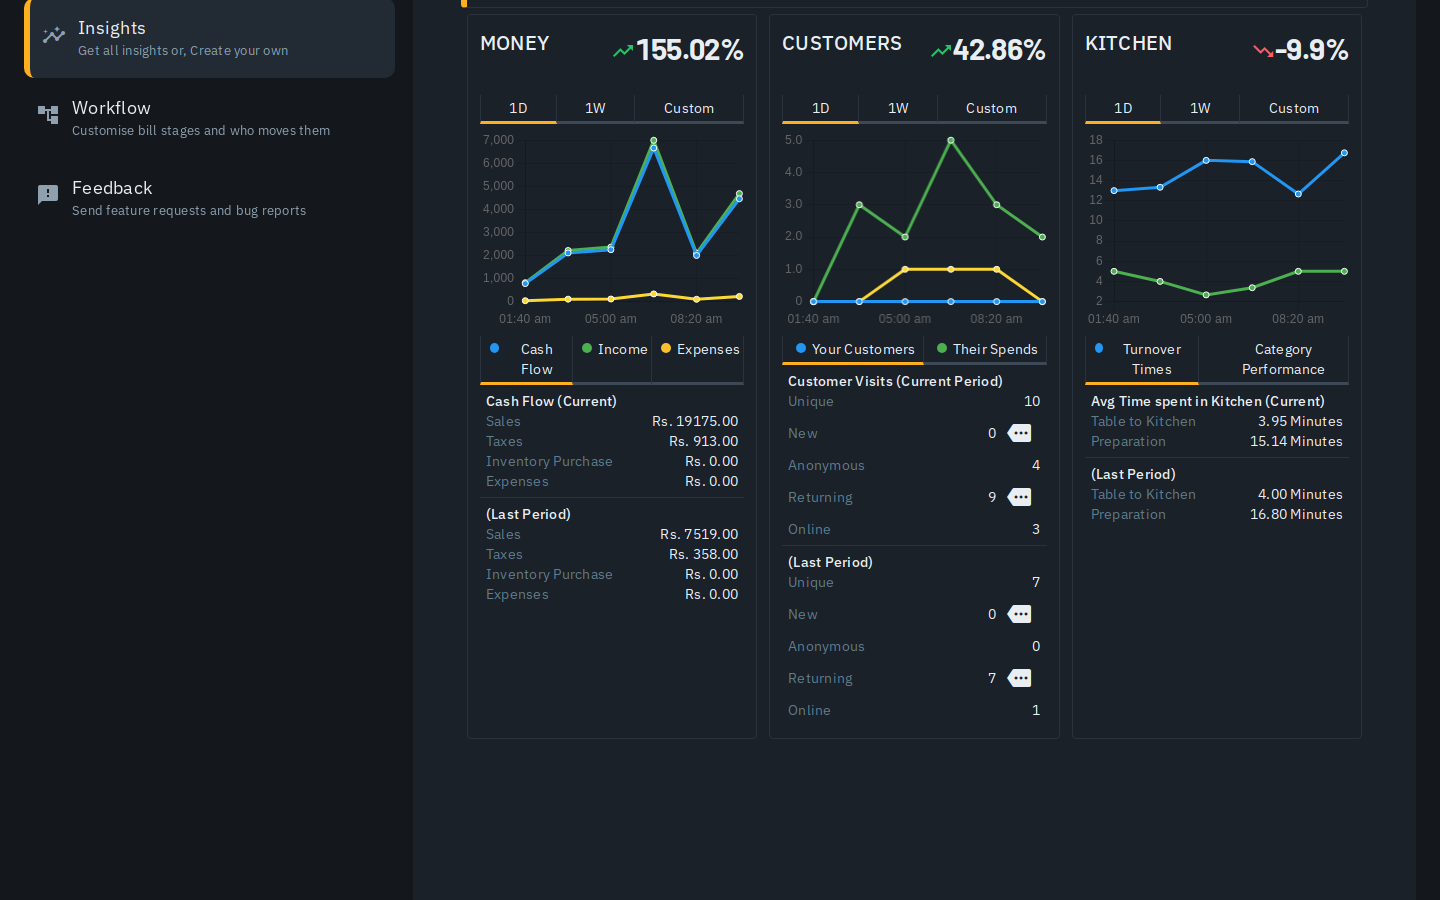Image resolution: width=1440 pixels, height=900 pixels.
Task: Click current Unique customers count 10
Action: point(1032,401)
